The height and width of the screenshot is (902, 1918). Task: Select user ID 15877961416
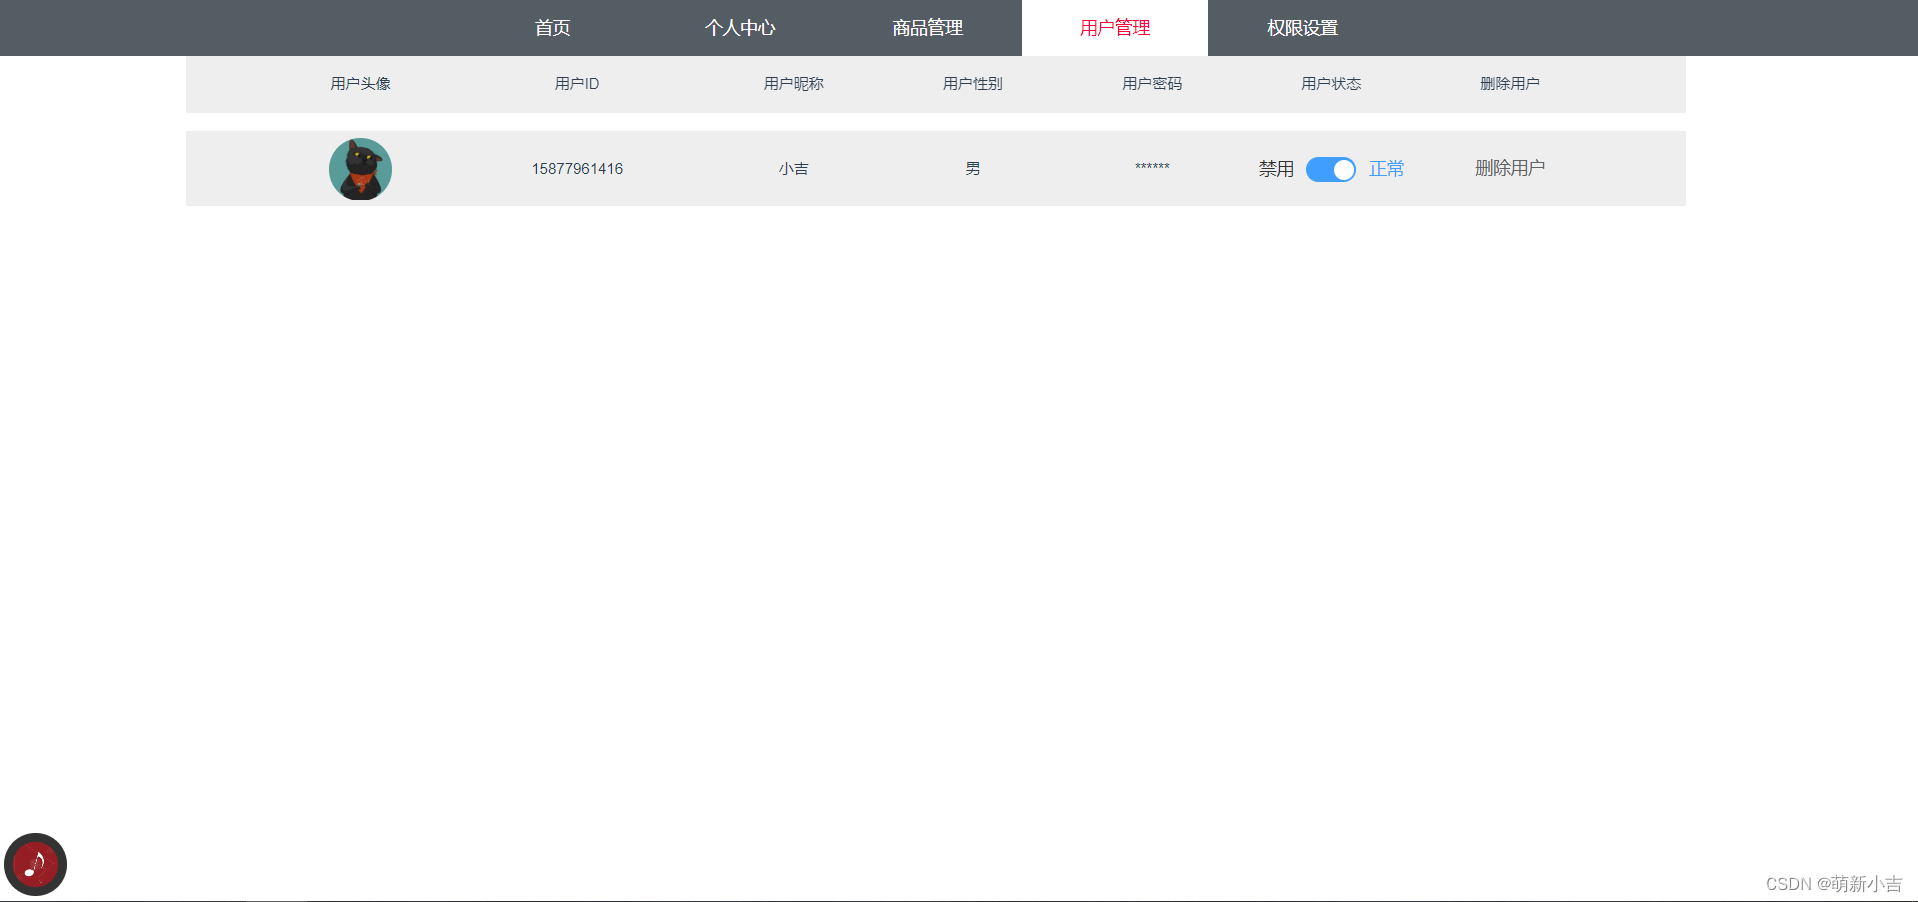point(577,169)
